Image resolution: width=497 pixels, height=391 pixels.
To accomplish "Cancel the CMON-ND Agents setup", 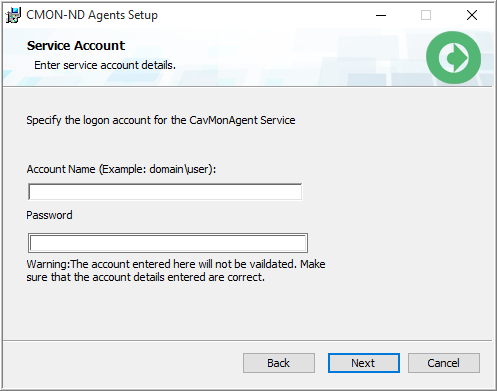I will 444,363.
